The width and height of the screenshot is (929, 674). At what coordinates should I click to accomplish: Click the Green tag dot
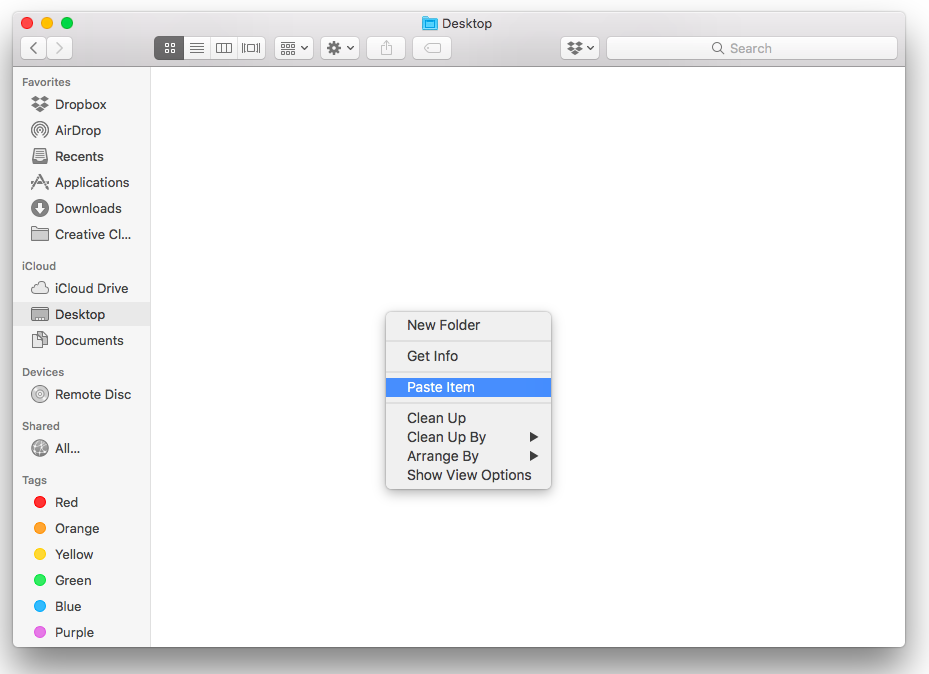pos(40,580)
